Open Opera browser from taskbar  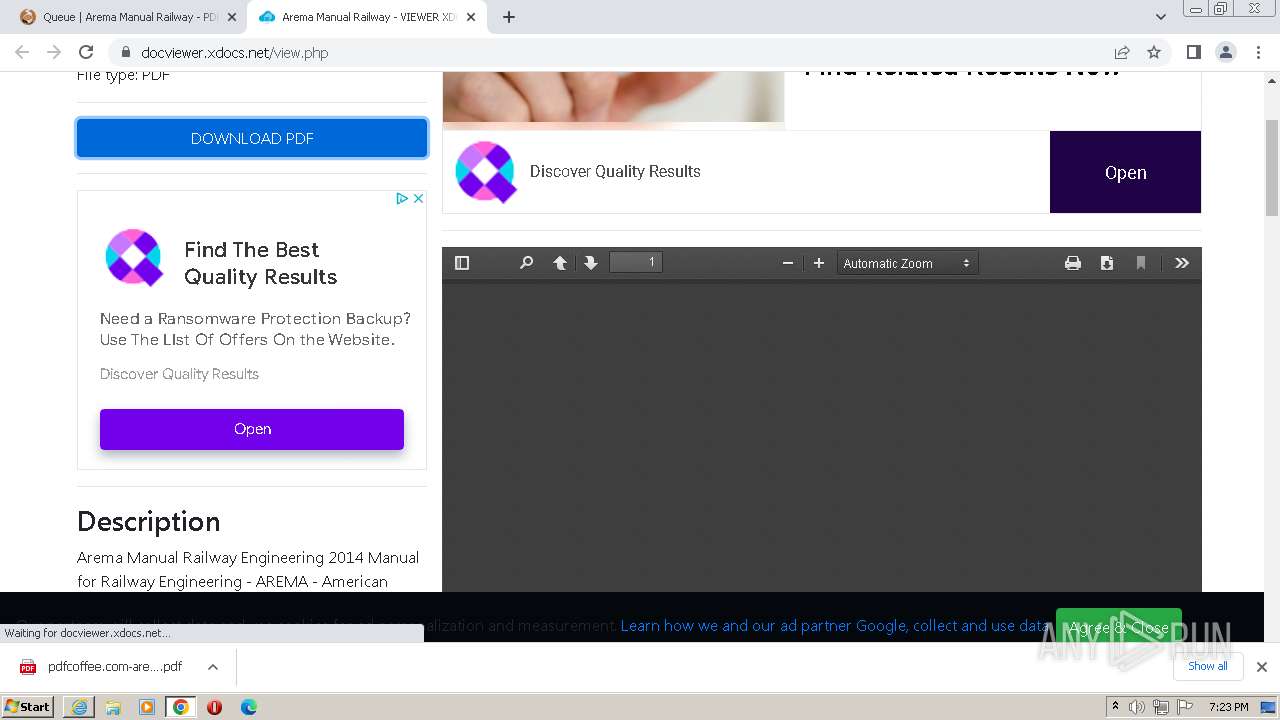[214, 707]
